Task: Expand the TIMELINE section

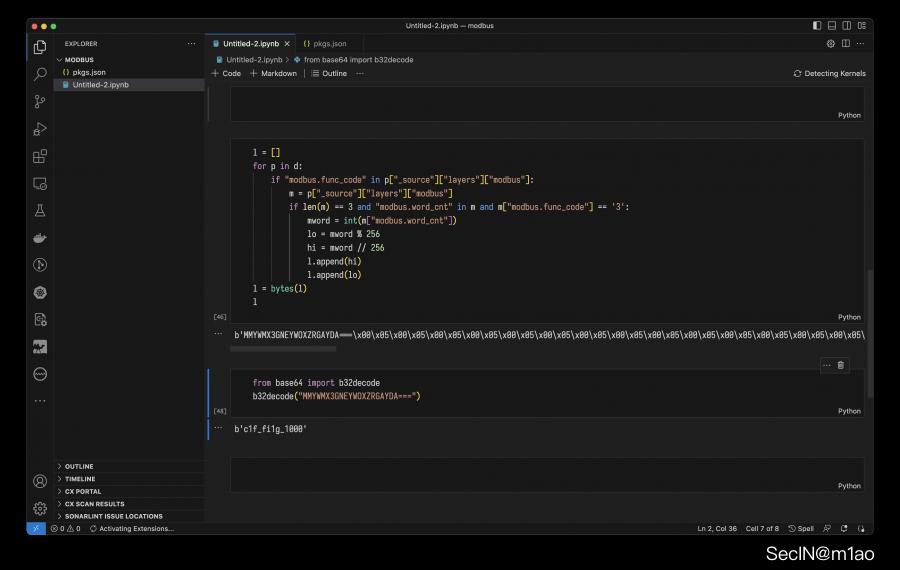Action: tap(80, 479)
